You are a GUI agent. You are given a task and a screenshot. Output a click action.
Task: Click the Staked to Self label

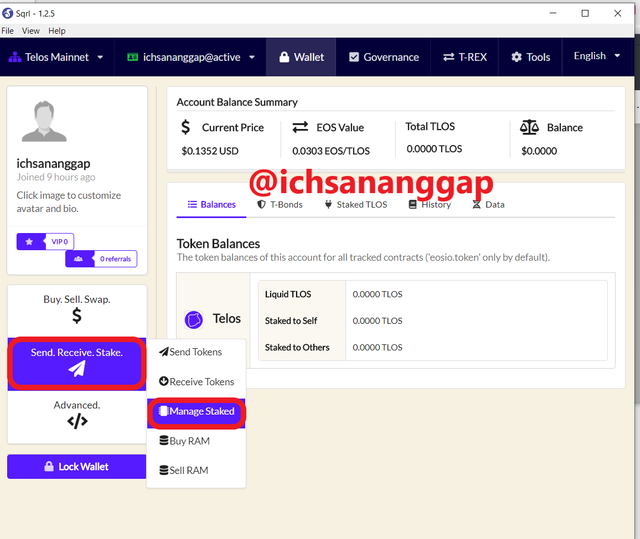[291, 321]
